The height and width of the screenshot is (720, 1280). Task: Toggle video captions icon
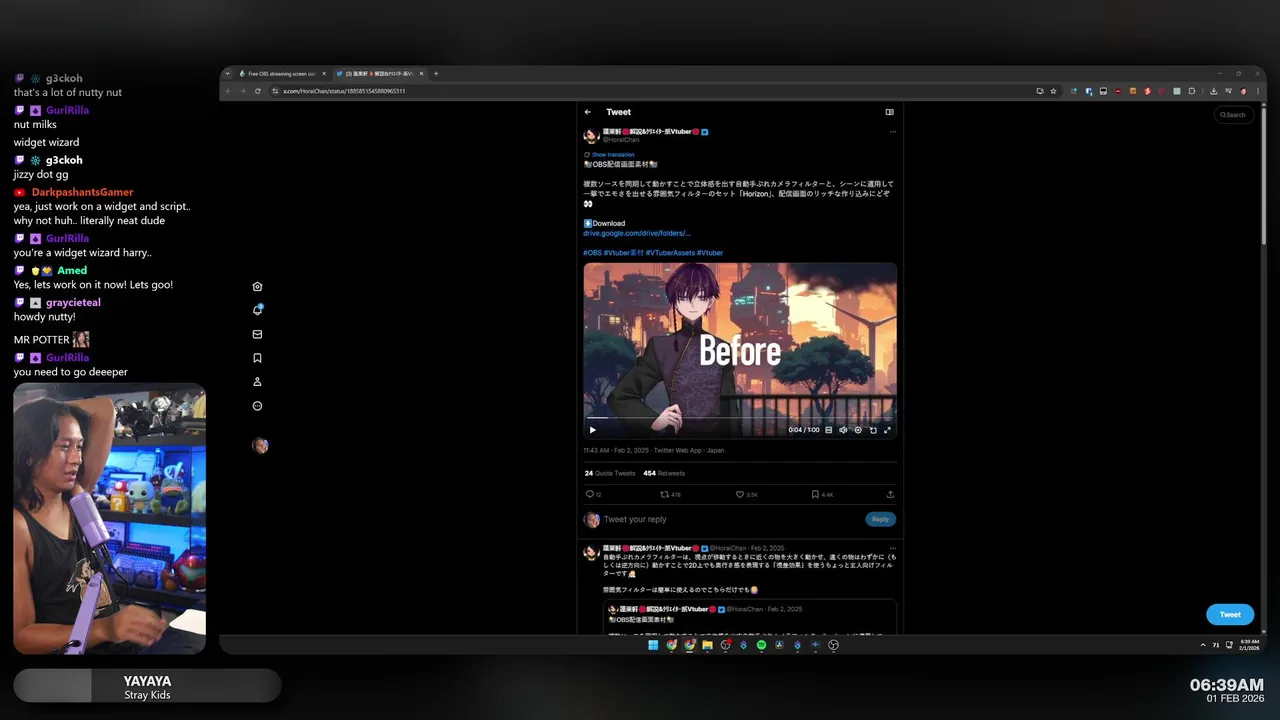[828, 430]
